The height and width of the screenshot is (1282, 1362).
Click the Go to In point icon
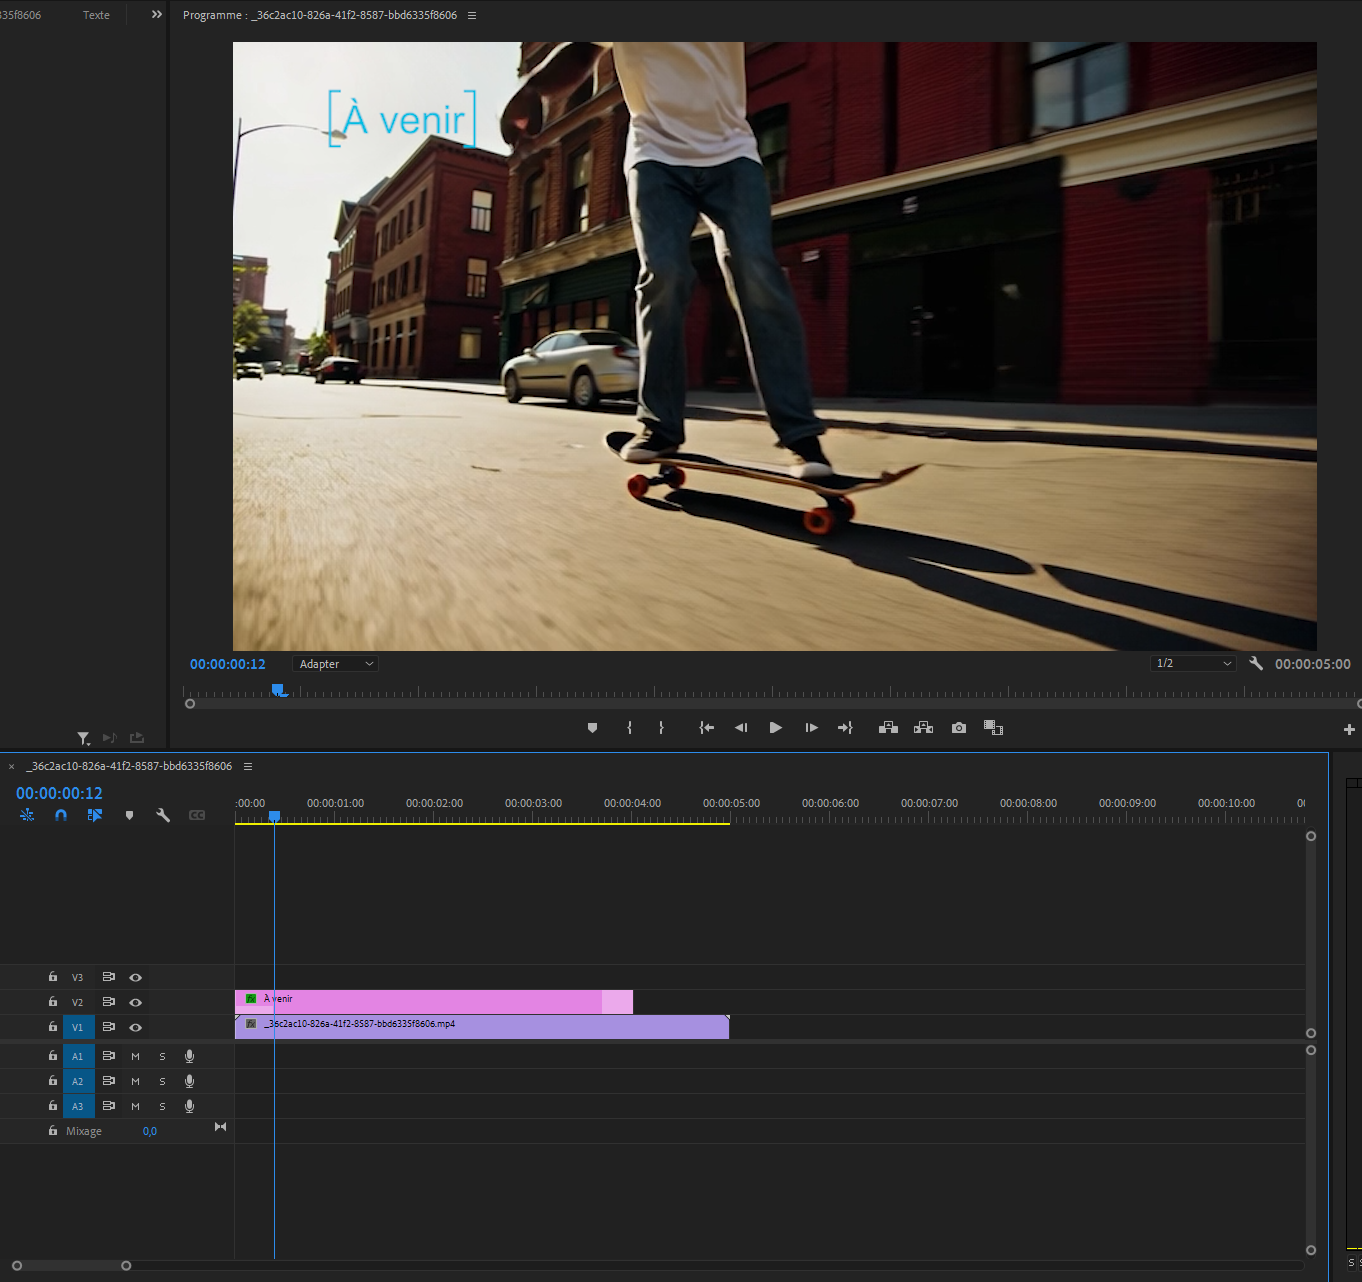point(706,728)
